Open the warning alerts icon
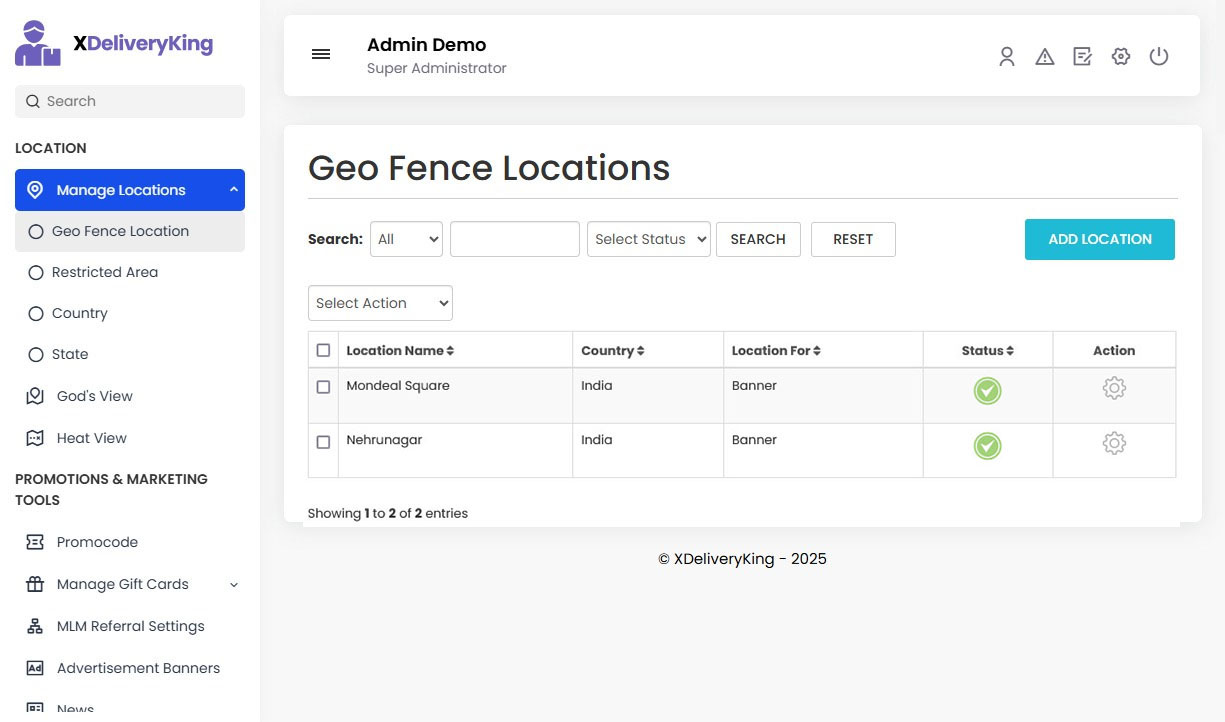 point(1045,57)
